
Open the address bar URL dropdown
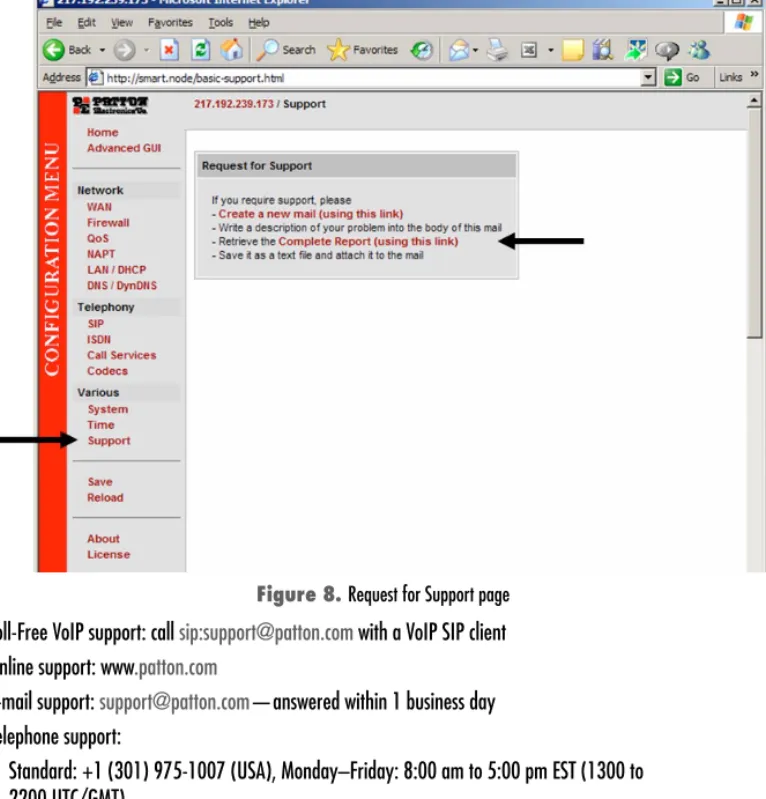pos(648,77)
